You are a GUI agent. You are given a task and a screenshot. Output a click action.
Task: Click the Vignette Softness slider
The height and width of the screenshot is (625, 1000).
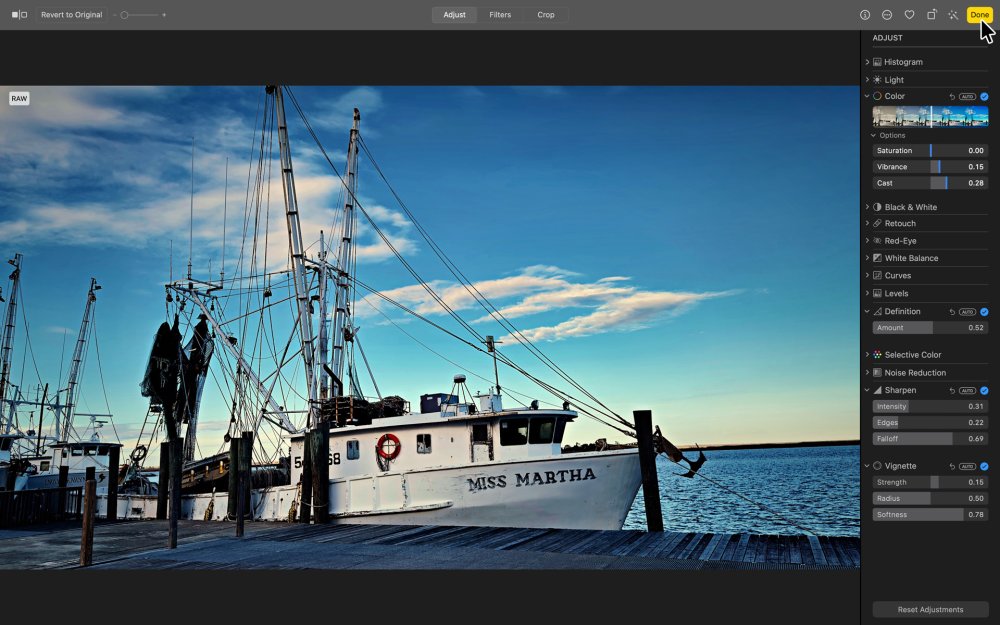(930, 515)
